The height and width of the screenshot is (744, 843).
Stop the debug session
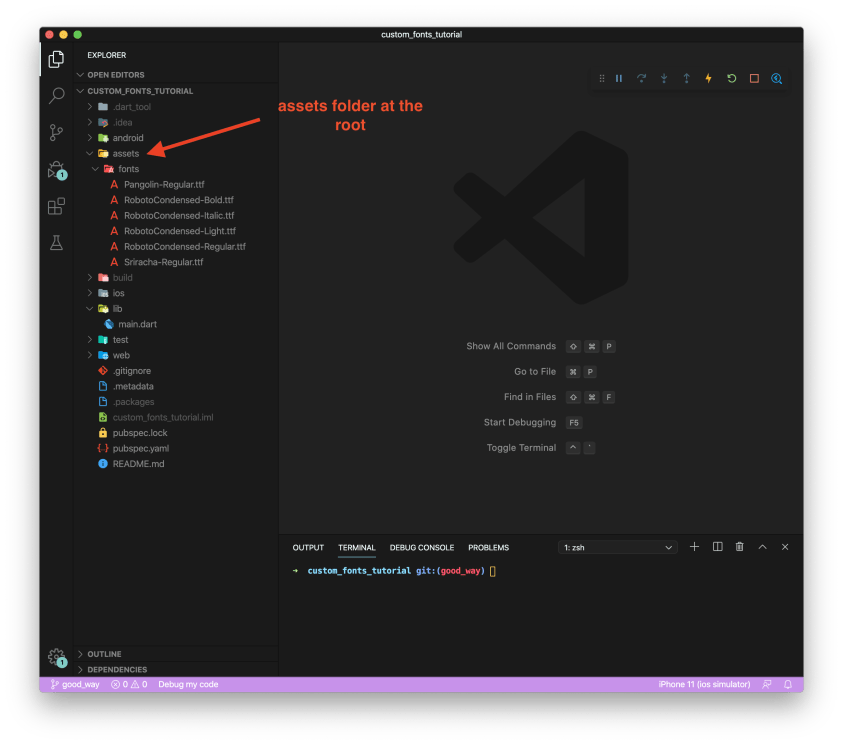point(754,78)
